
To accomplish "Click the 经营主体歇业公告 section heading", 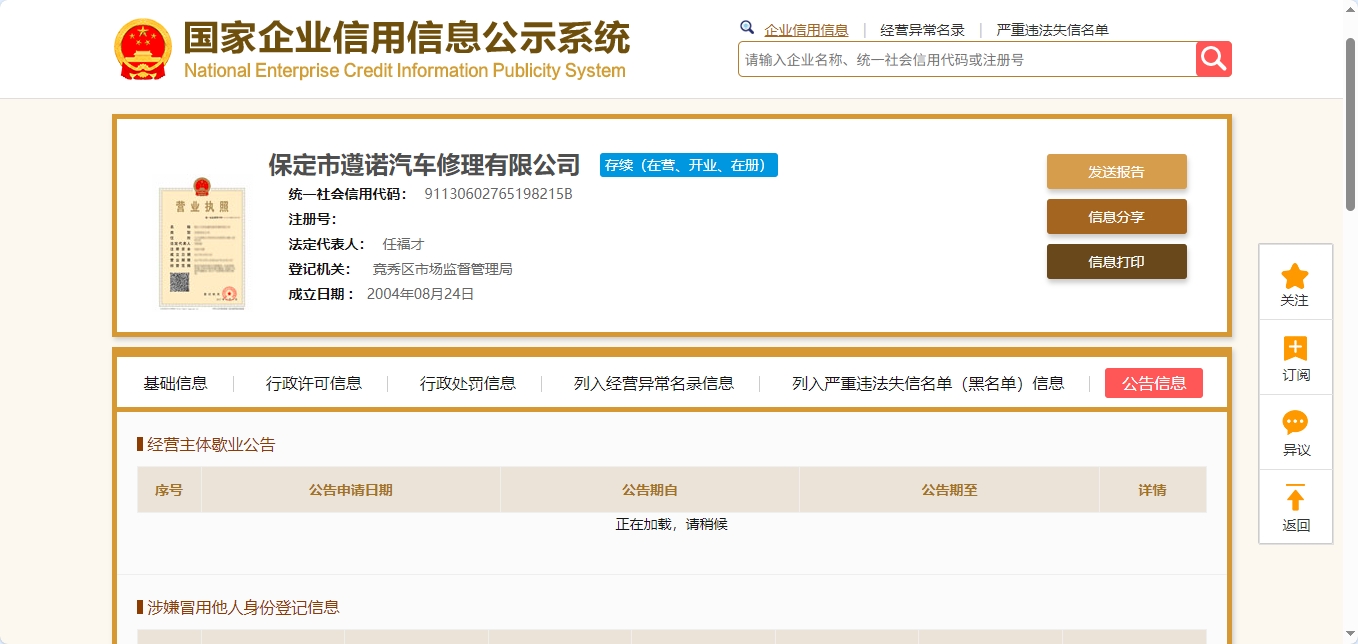I will click(x=211, y=445).
